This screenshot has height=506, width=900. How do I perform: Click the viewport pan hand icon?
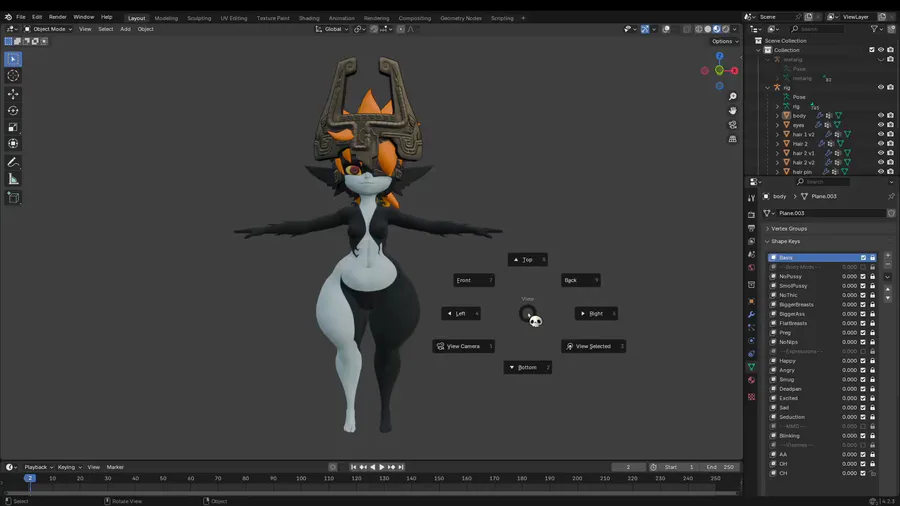(x=732, y=110)
